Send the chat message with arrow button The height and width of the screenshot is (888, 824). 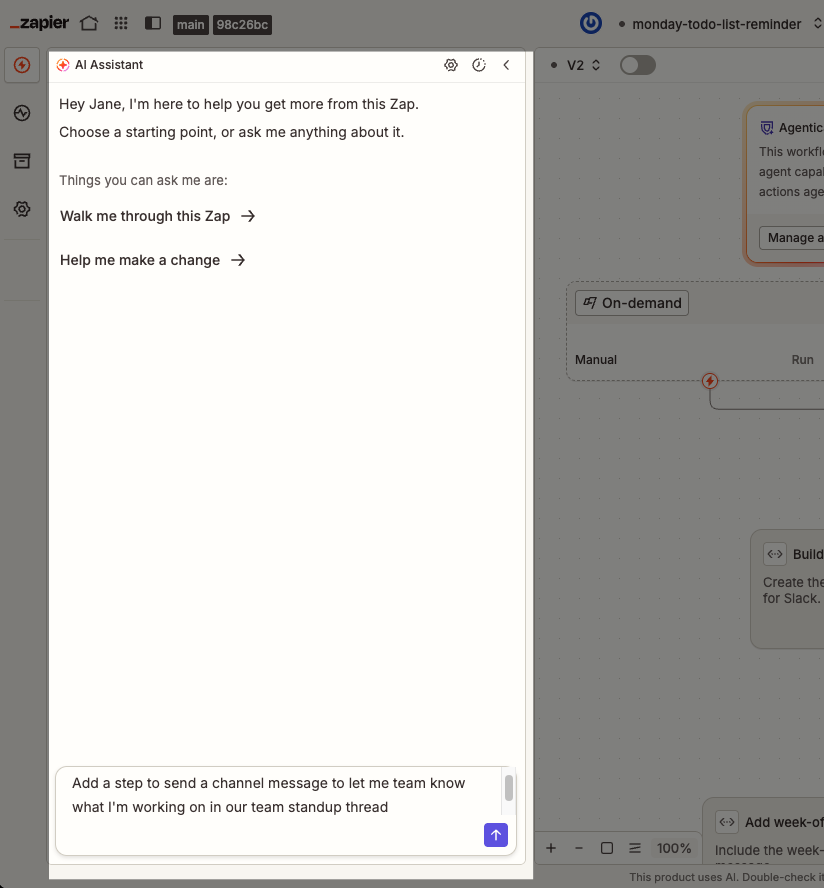click(x=496, y=835)
